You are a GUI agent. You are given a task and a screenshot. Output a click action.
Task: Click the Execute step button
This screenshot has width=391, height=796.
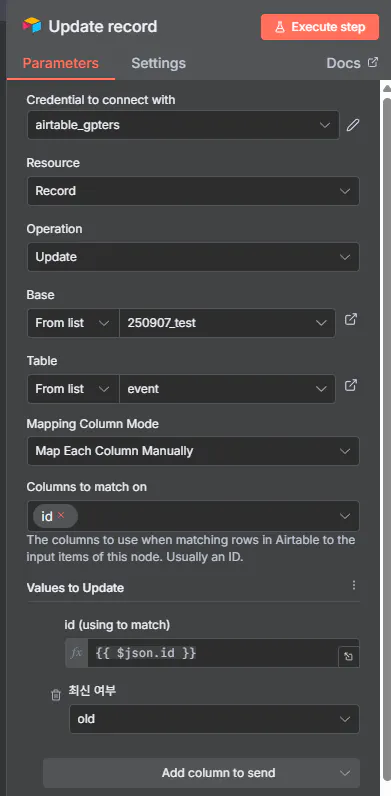(320, 27)
